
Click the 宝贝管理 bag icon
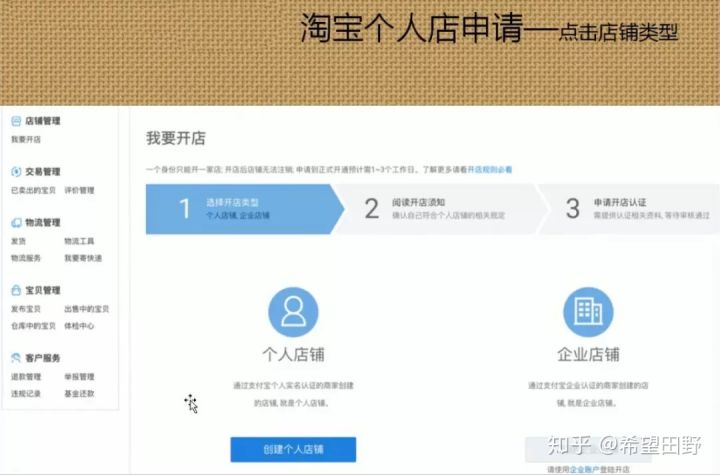coord(16,290)
